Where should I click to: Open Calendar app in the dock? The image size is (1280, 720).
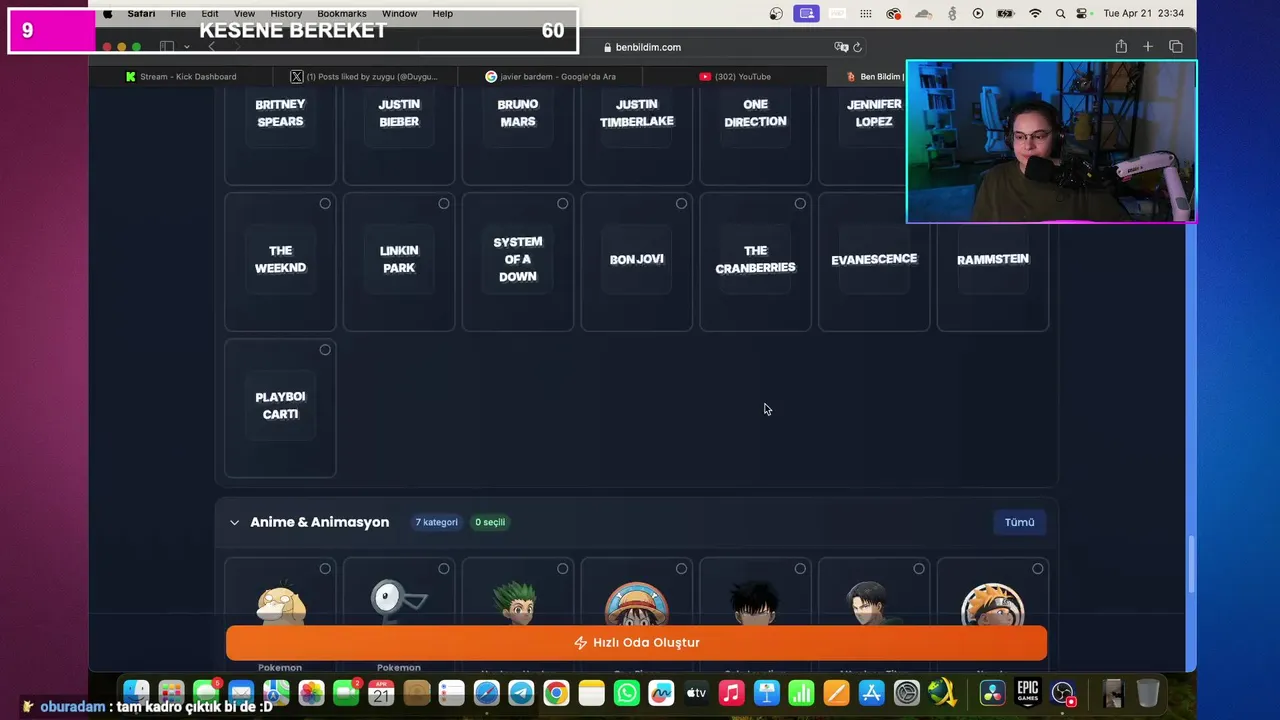[x=381, y=693]
